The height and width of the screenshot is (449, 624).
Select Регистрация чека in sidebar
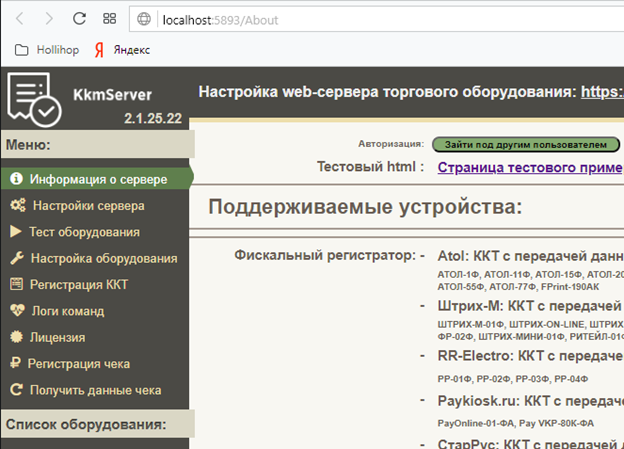(x=79, y=363)
